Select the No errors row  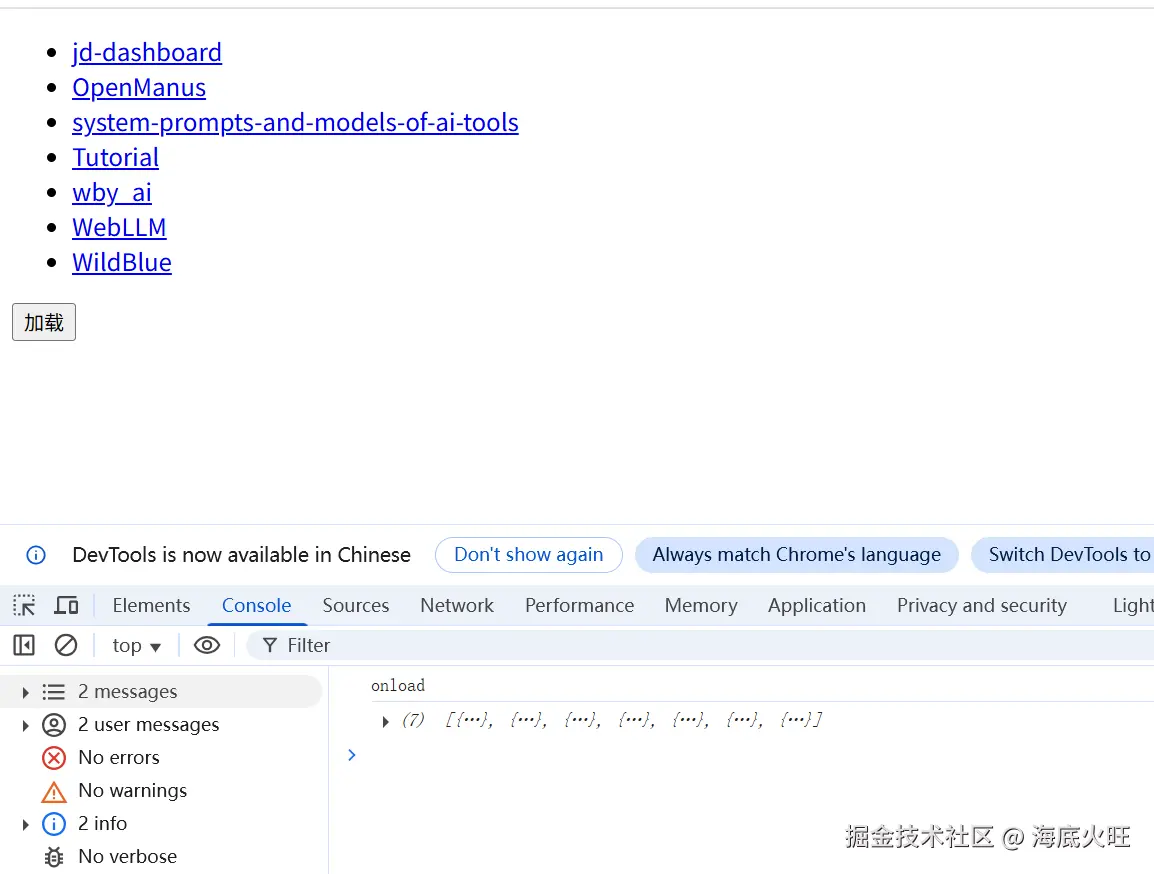click(162, 758)
